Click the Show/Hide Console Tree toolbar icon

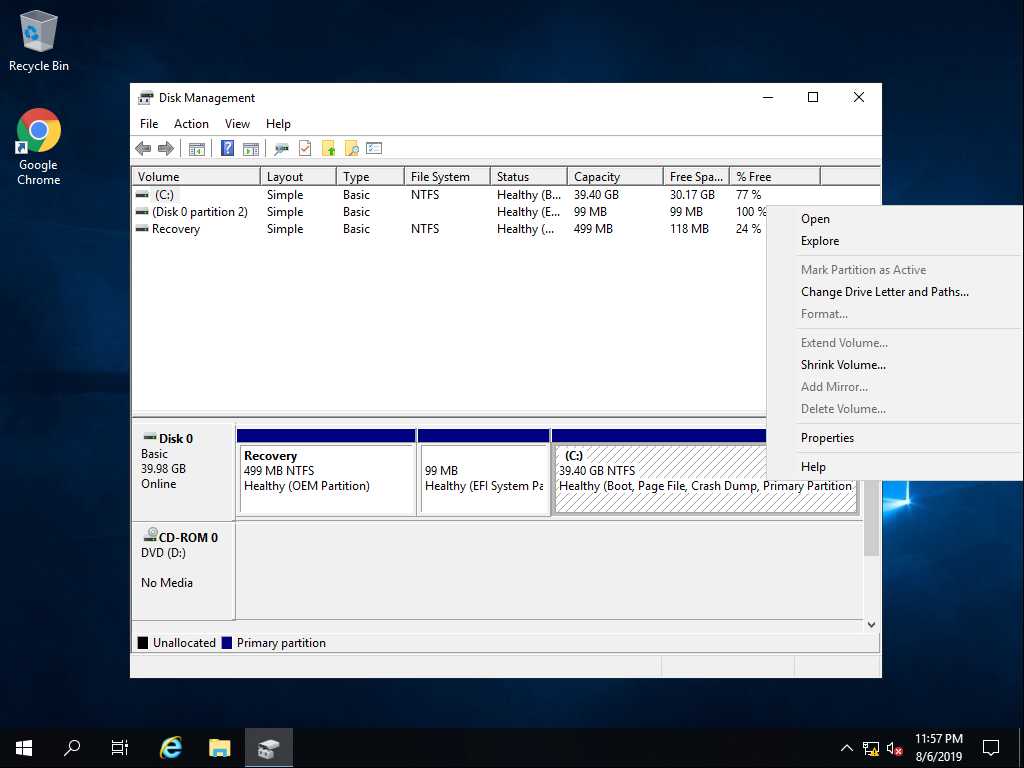(x=197, y=148)
